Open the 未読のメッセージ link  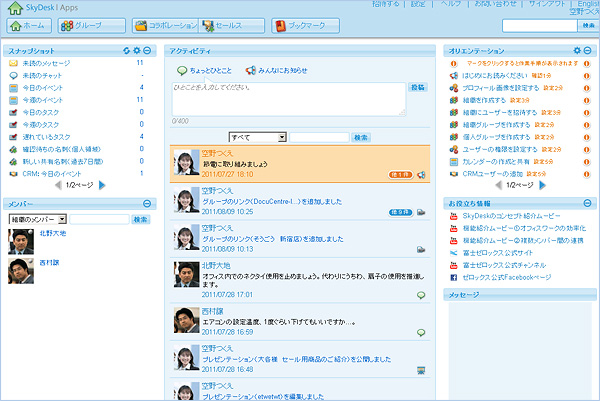[48, 63]
